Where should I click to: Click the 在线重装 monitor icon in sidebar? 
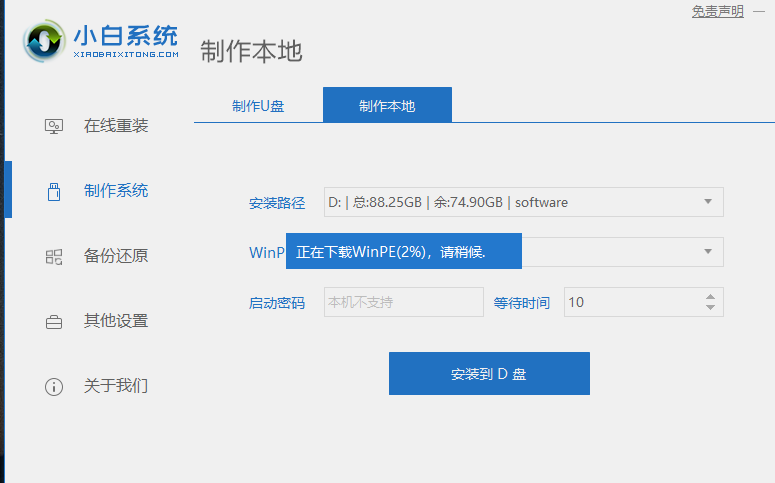[54, 126]
